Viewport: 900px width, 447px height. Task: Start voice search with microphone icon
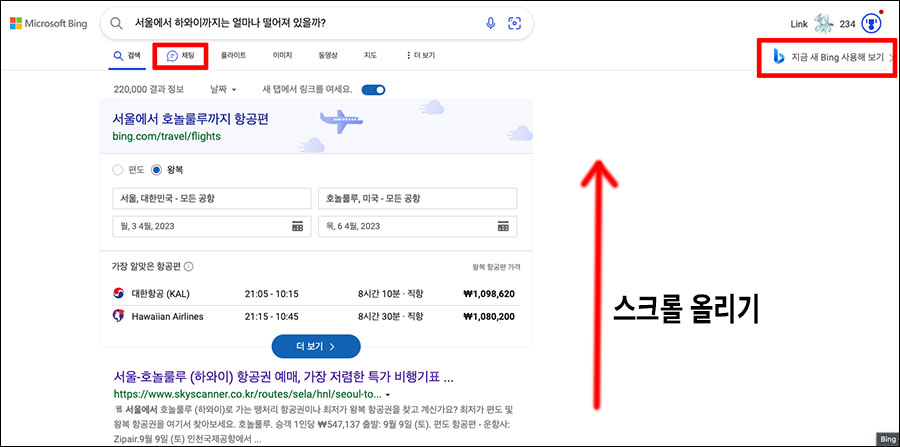(490, 23)
